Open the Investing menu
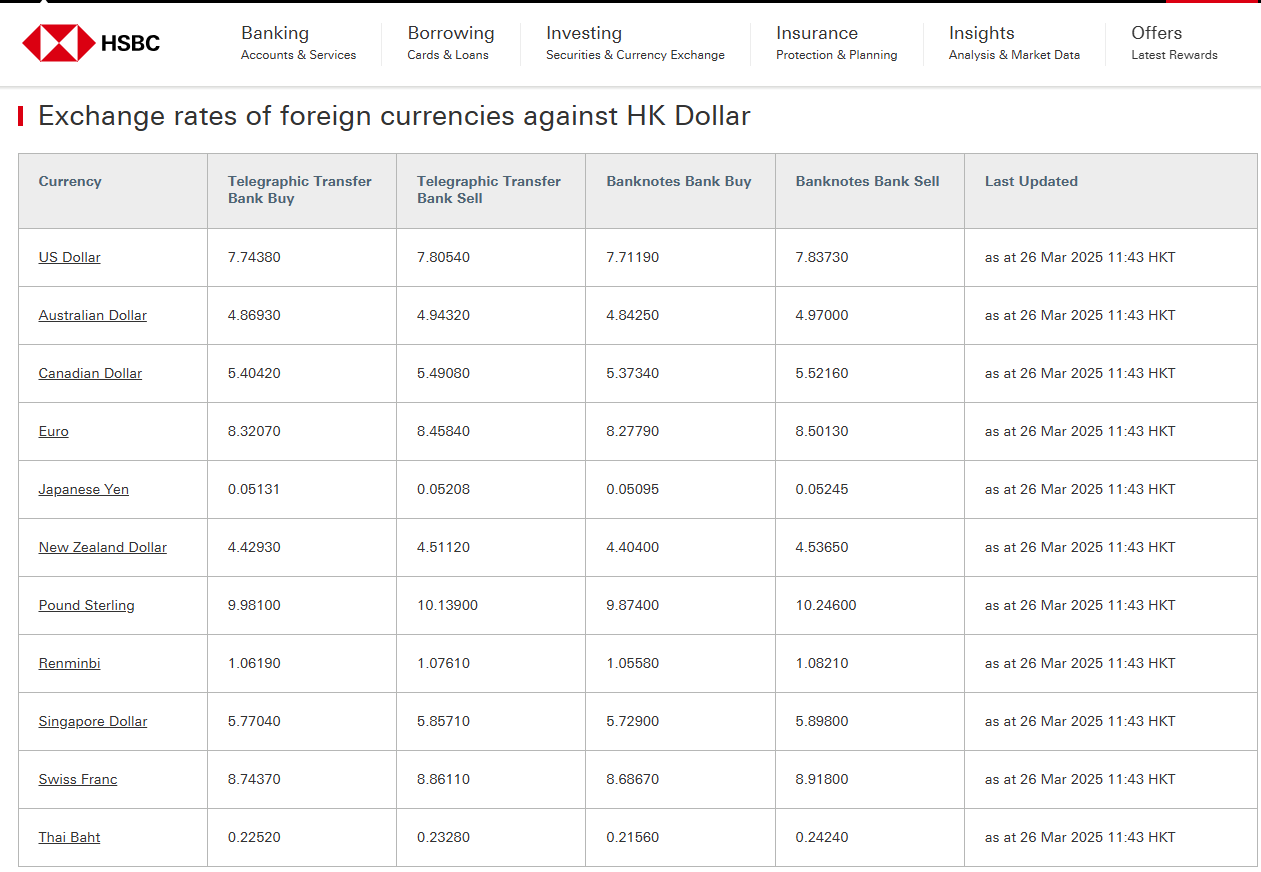 point(634,43)
